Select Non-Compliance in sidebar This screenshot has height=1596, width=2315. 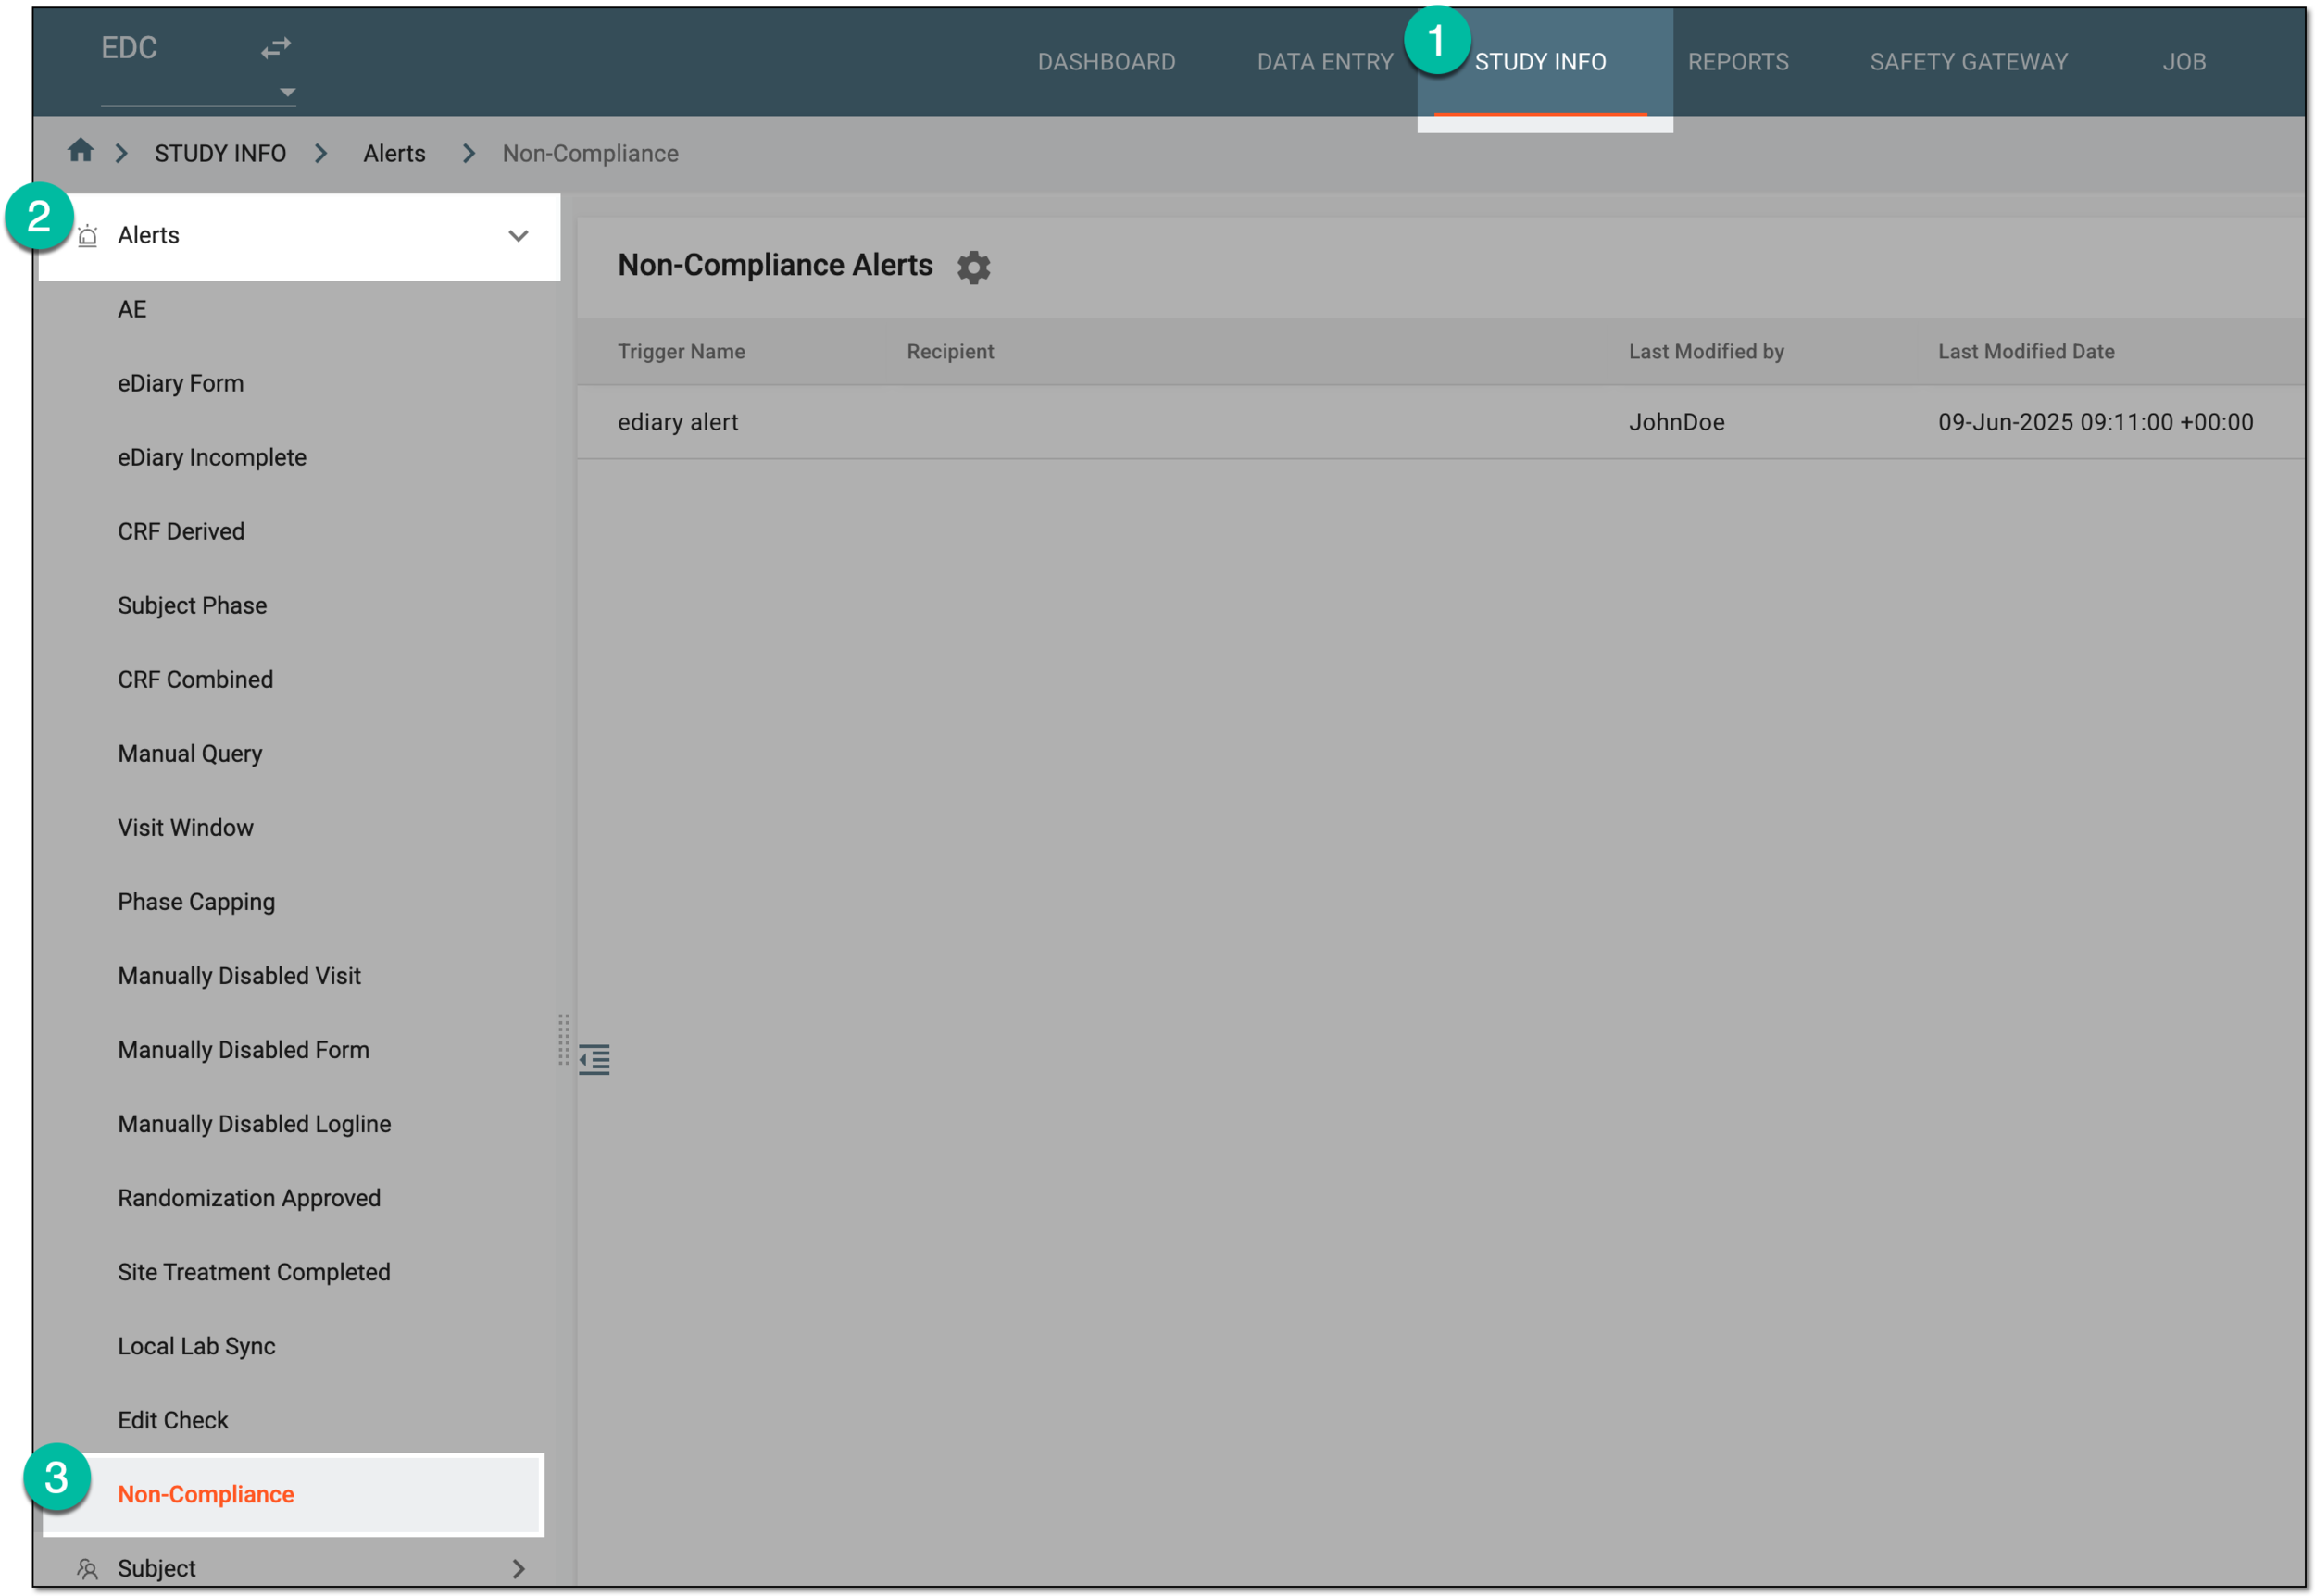coord(292,1494)
